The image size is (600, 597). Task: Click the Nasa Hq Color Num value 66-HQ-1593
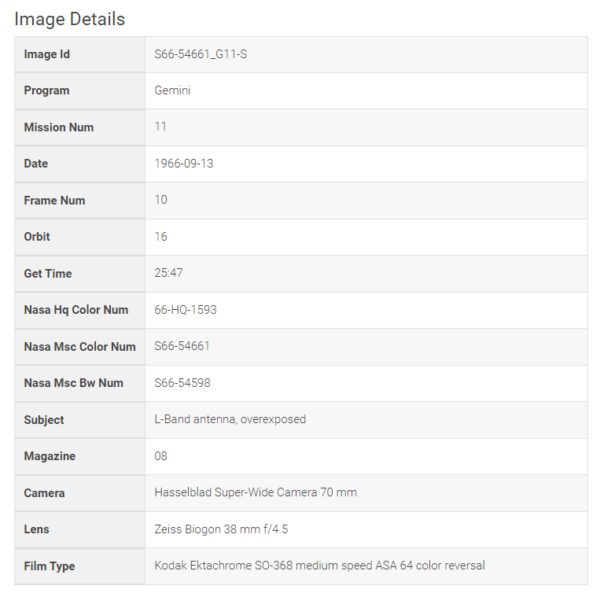(x=185, y=310)
